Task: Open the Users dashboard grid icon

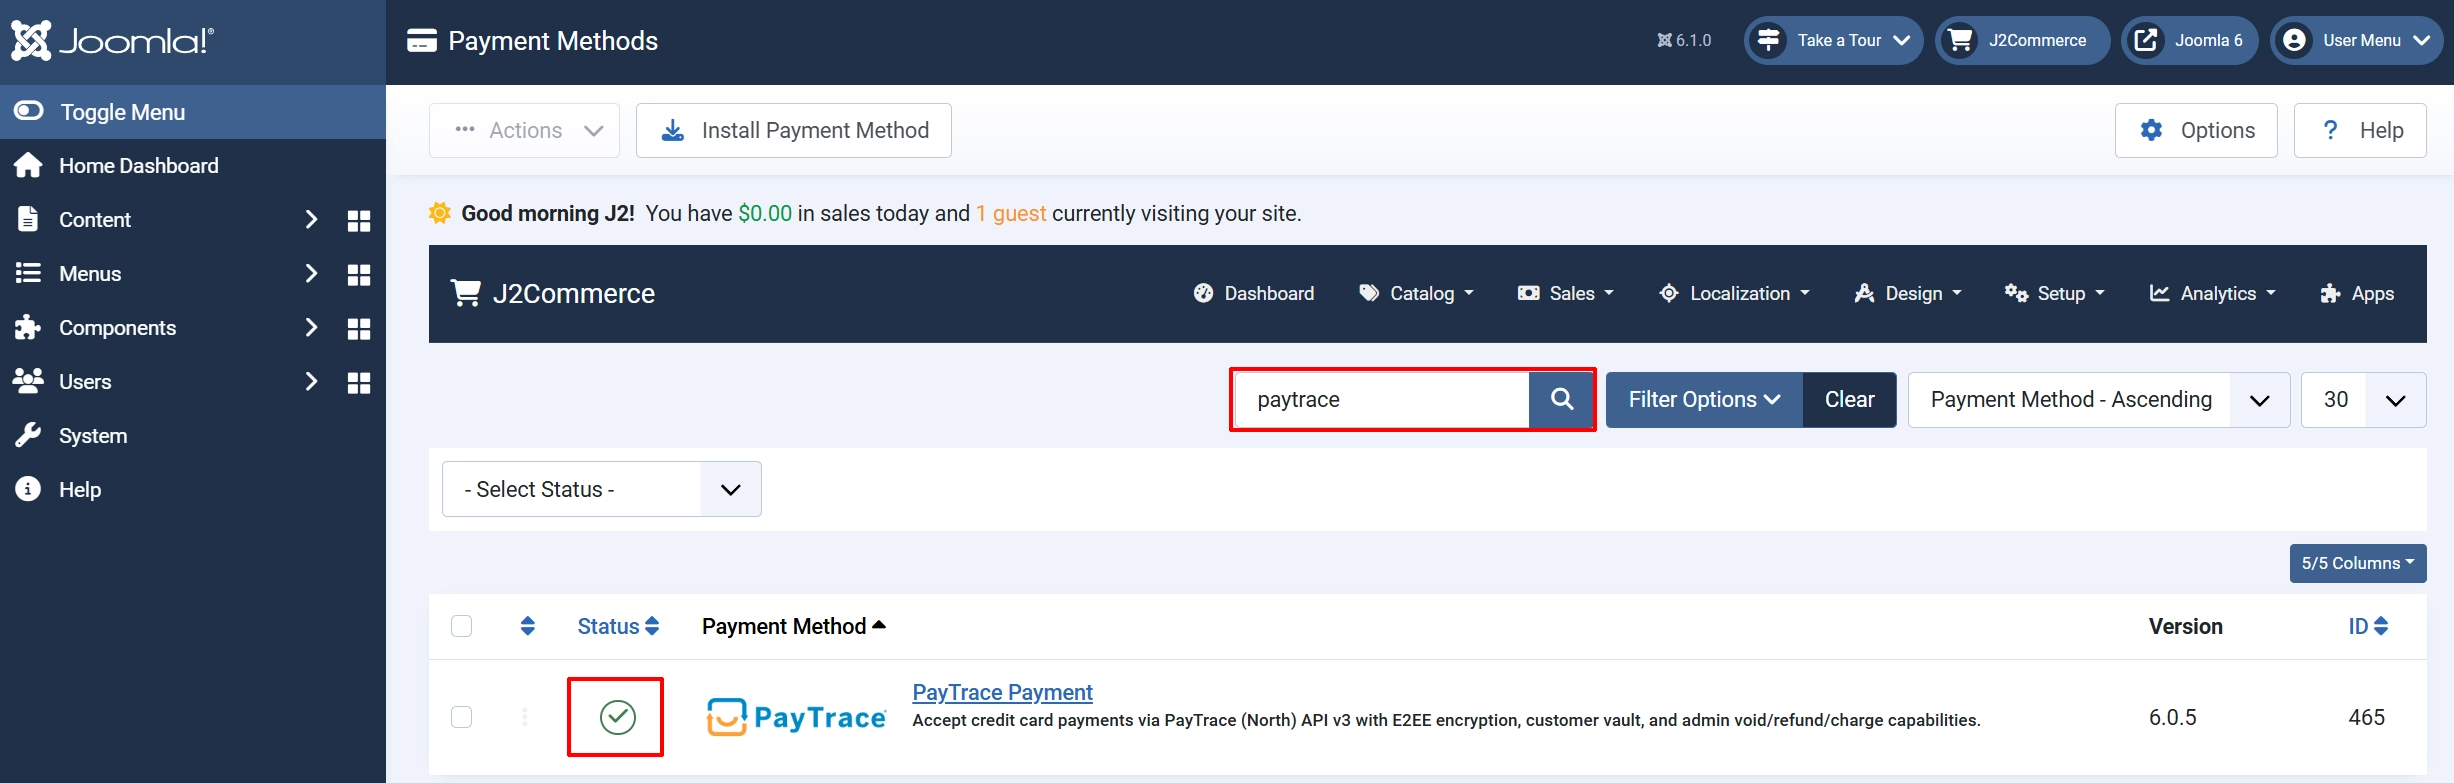Action: (x=359, y=383)
